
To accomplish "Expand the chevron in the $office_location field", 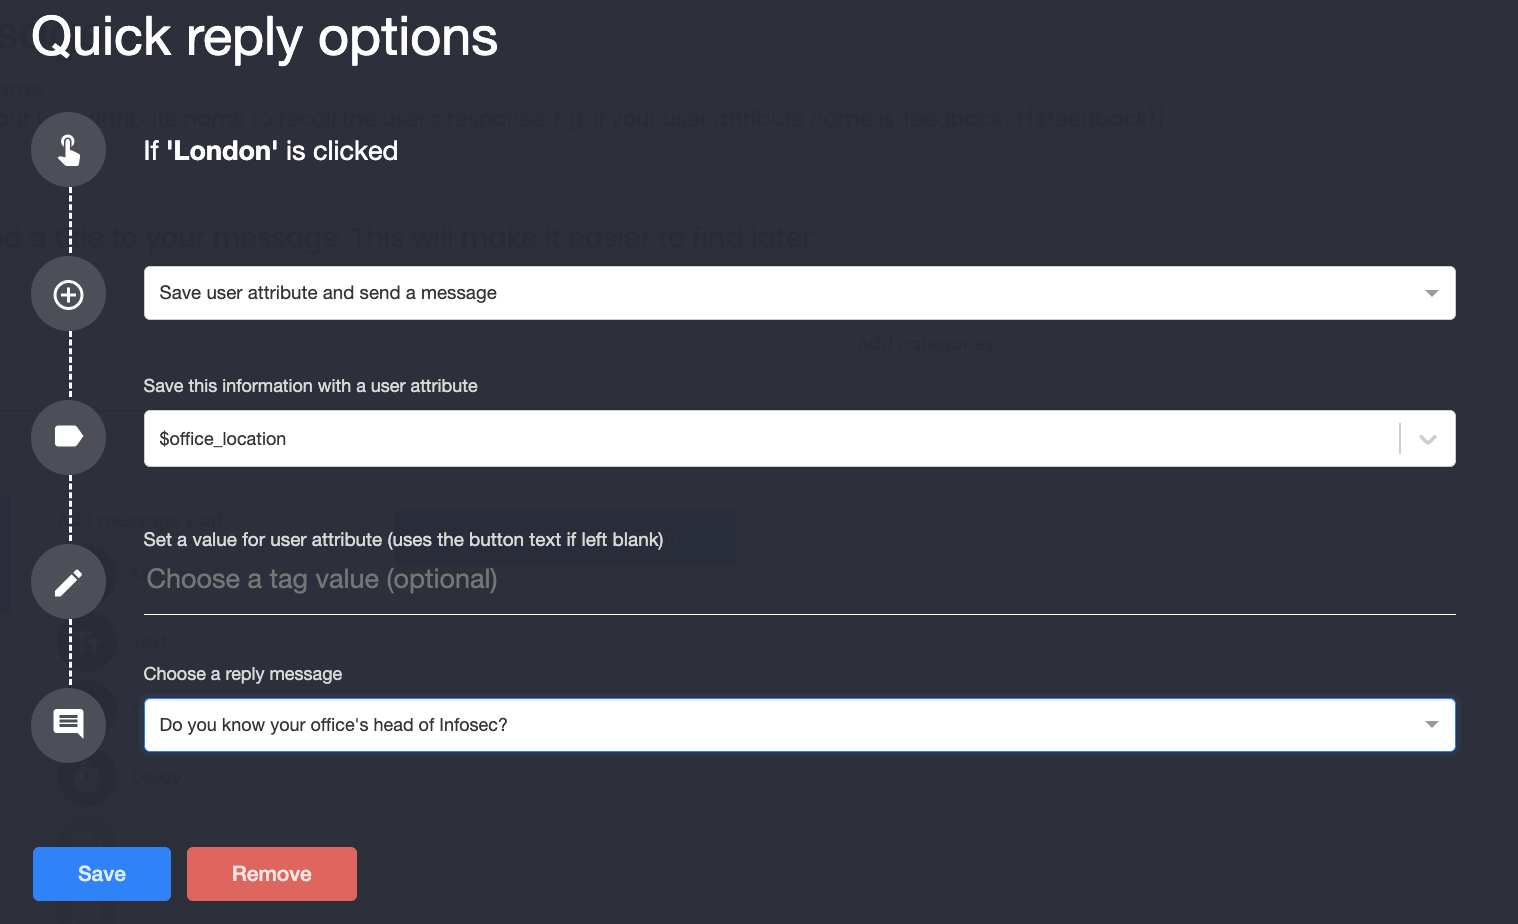I will [x=1427, y=439].
